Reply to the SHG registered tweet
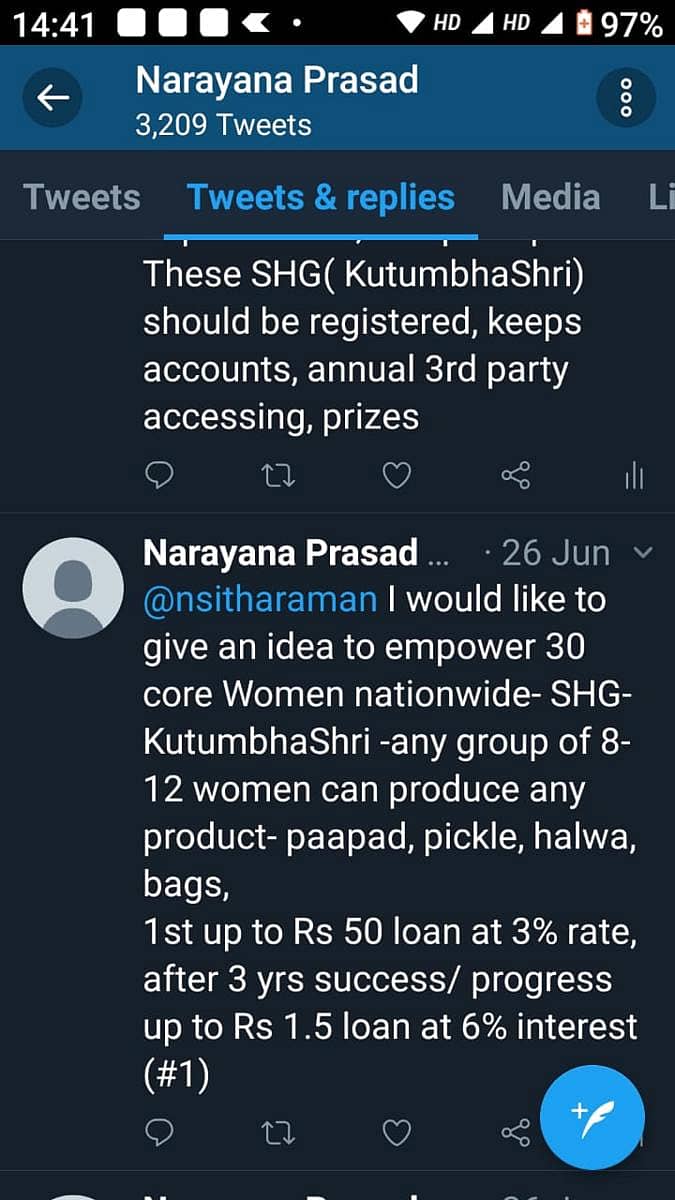 159,476
